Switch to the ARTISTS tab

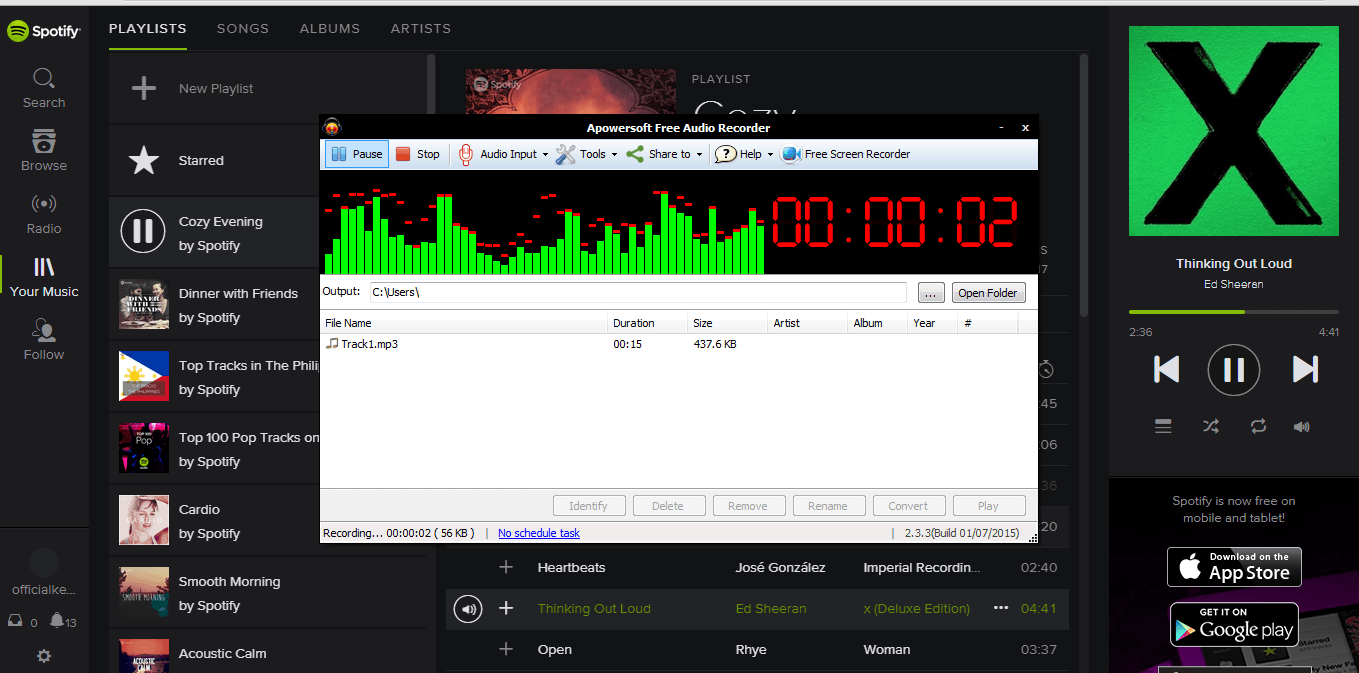(x=421, y=28)
